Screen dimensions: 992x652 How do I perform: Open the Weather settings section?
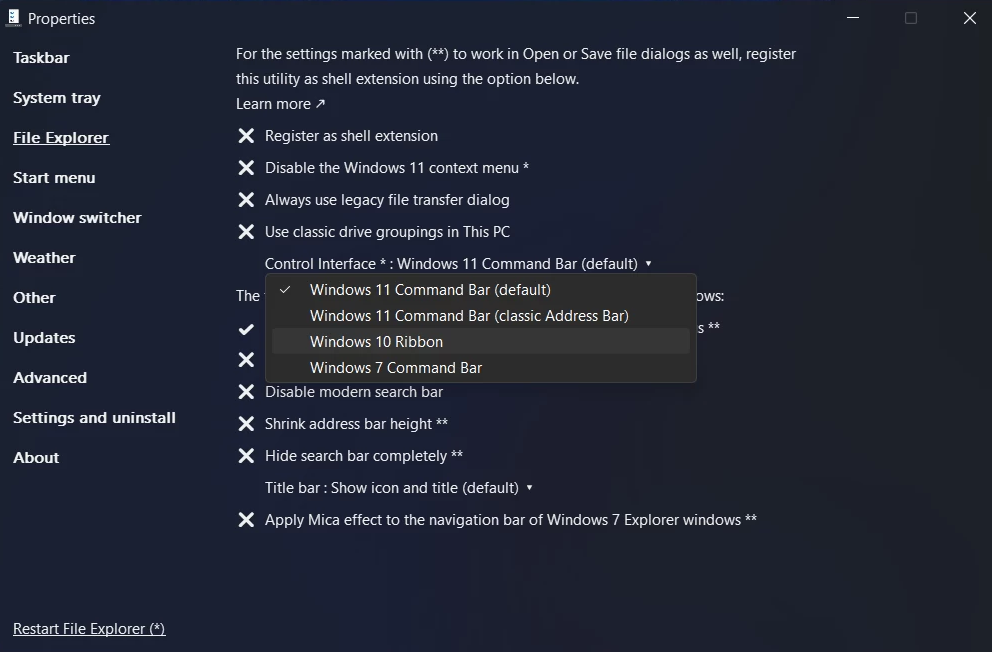pyautogui.click(x=44, y=257)
